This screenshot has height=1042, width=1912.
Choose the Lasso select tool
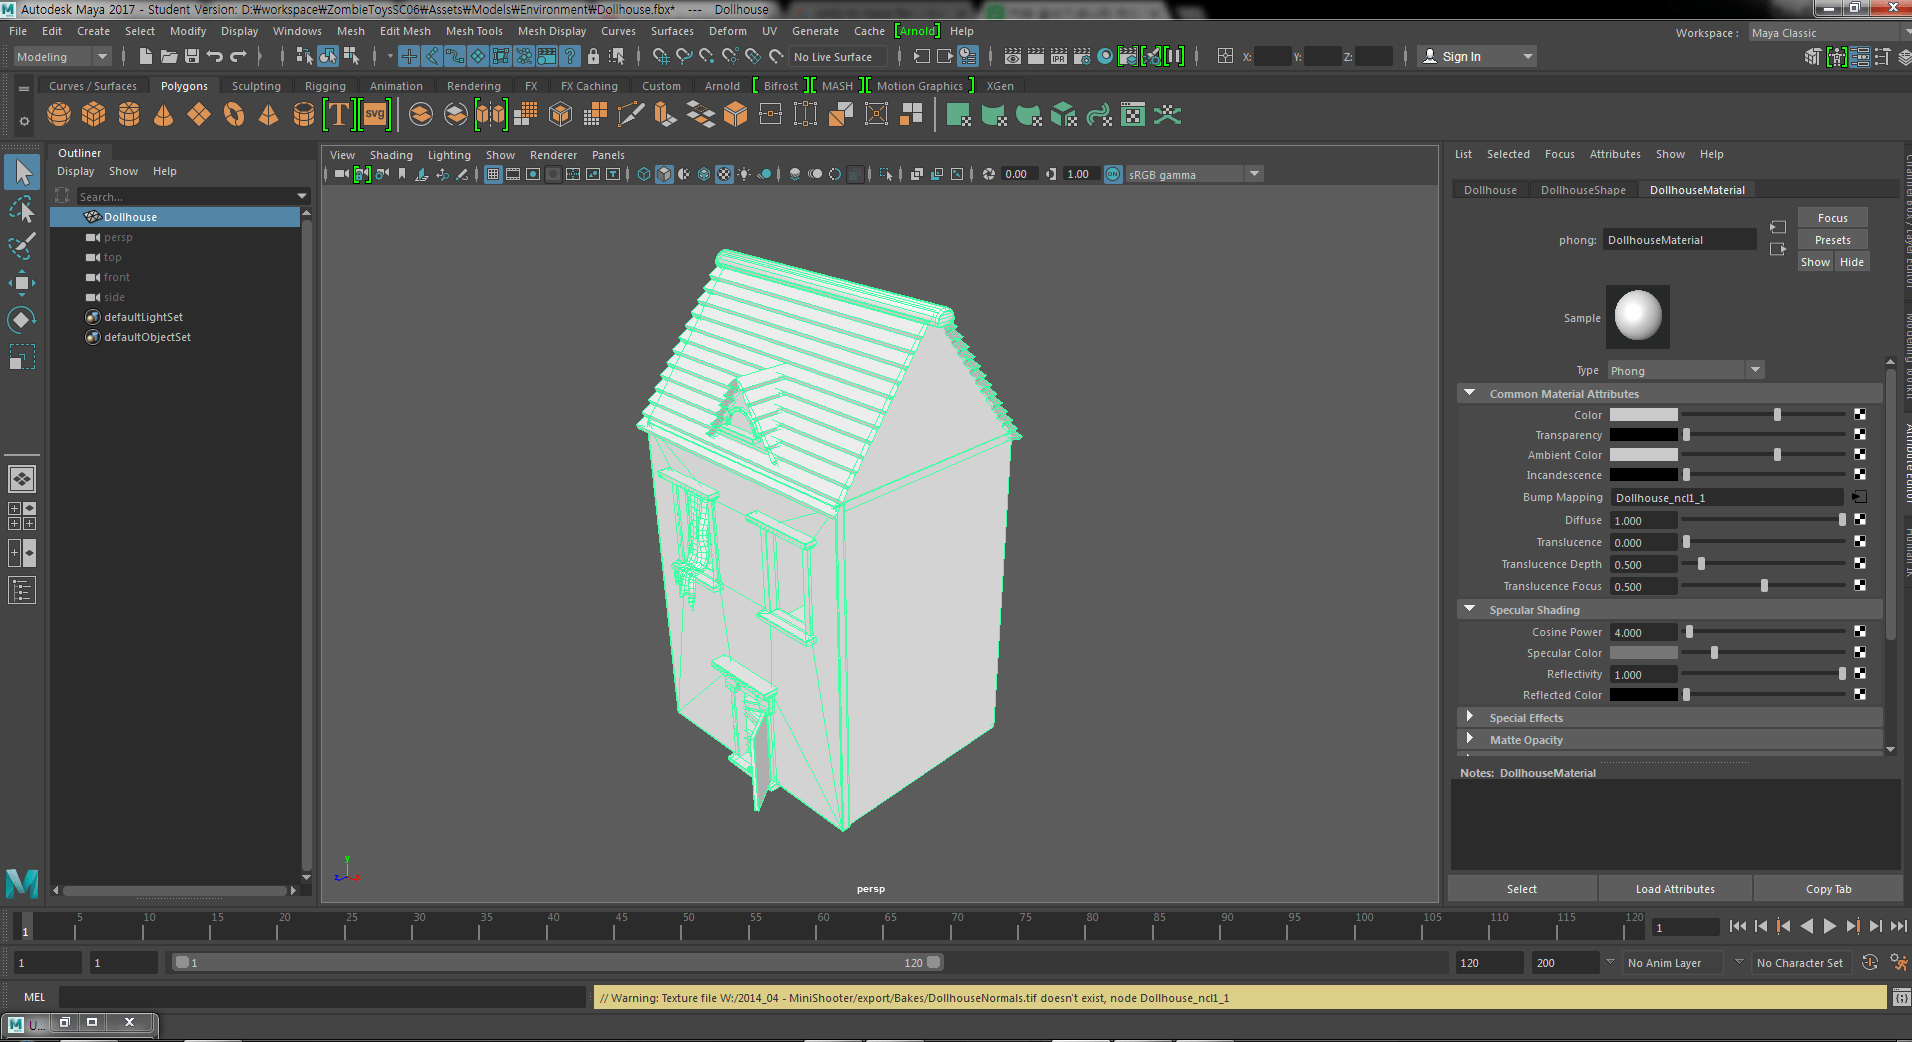pyautogui.click(x=22, y=209)
